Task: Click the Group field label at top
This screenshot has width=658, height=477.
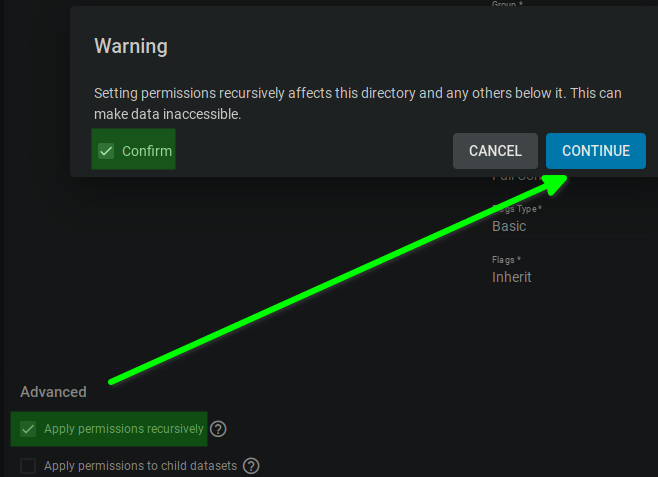Action: (x=507, y=5)
